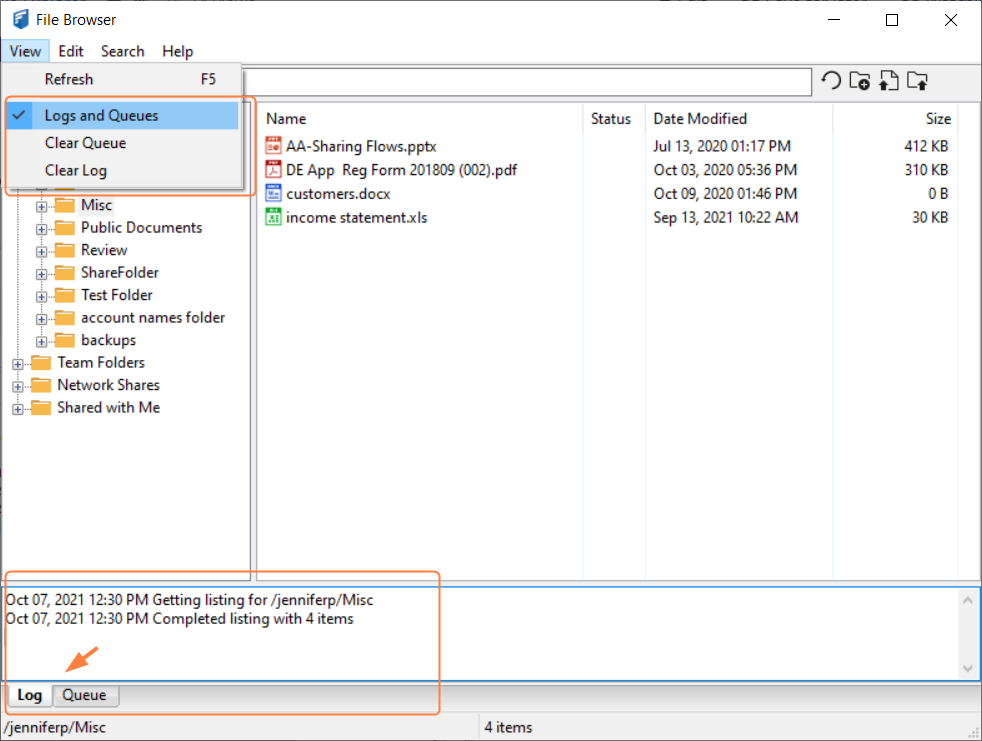Click the upload folder toolbar icon
This screenshot has width=982, height=741.
(917, 82)
